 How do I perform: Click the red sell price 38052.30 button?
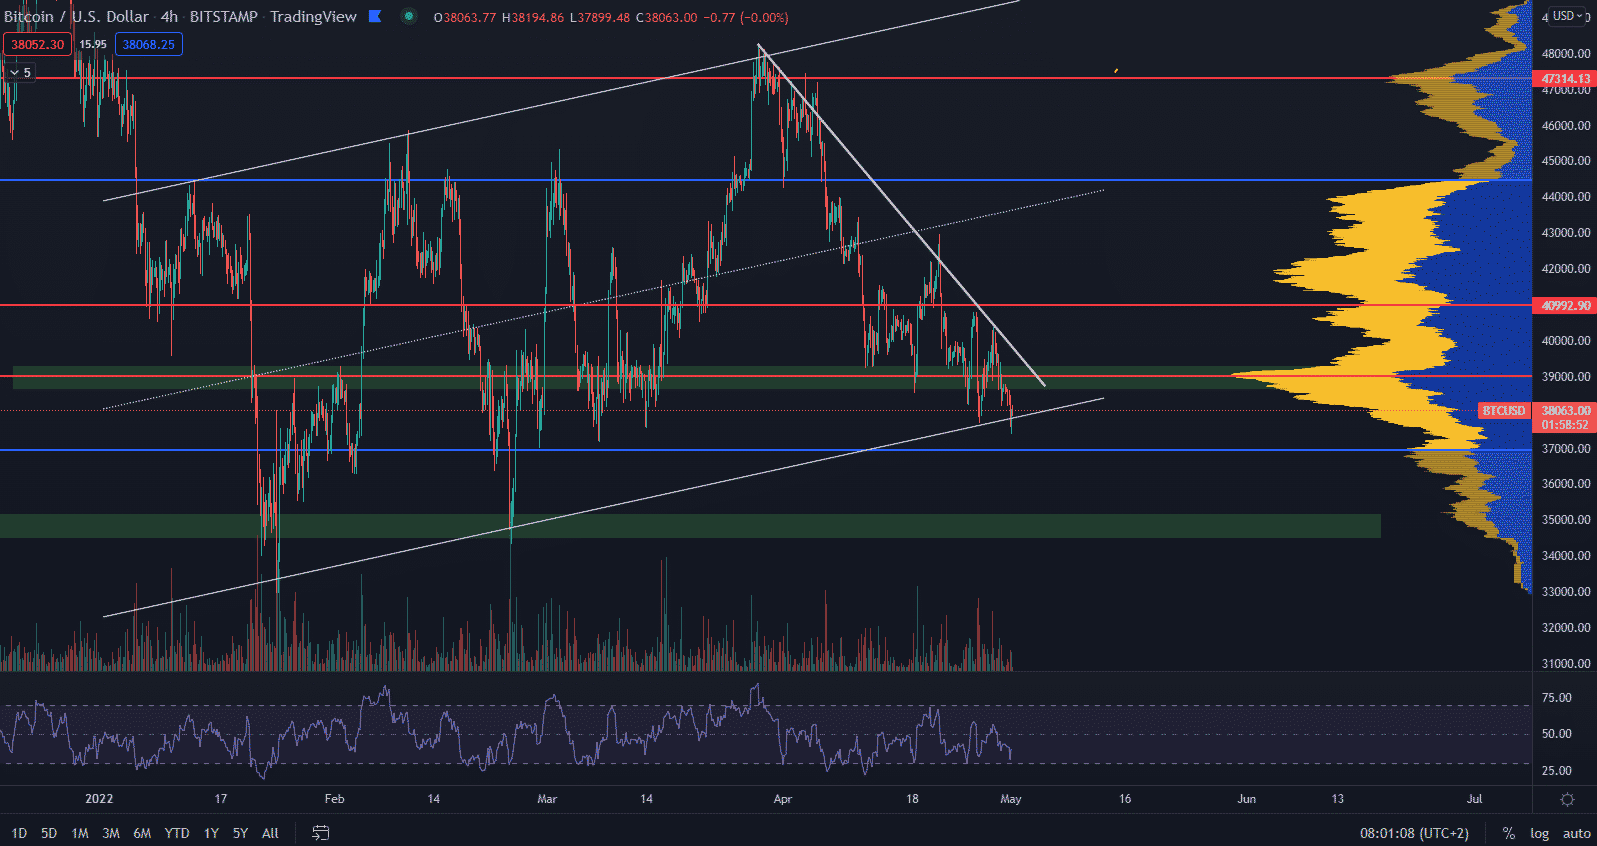(x=37, y=44)
